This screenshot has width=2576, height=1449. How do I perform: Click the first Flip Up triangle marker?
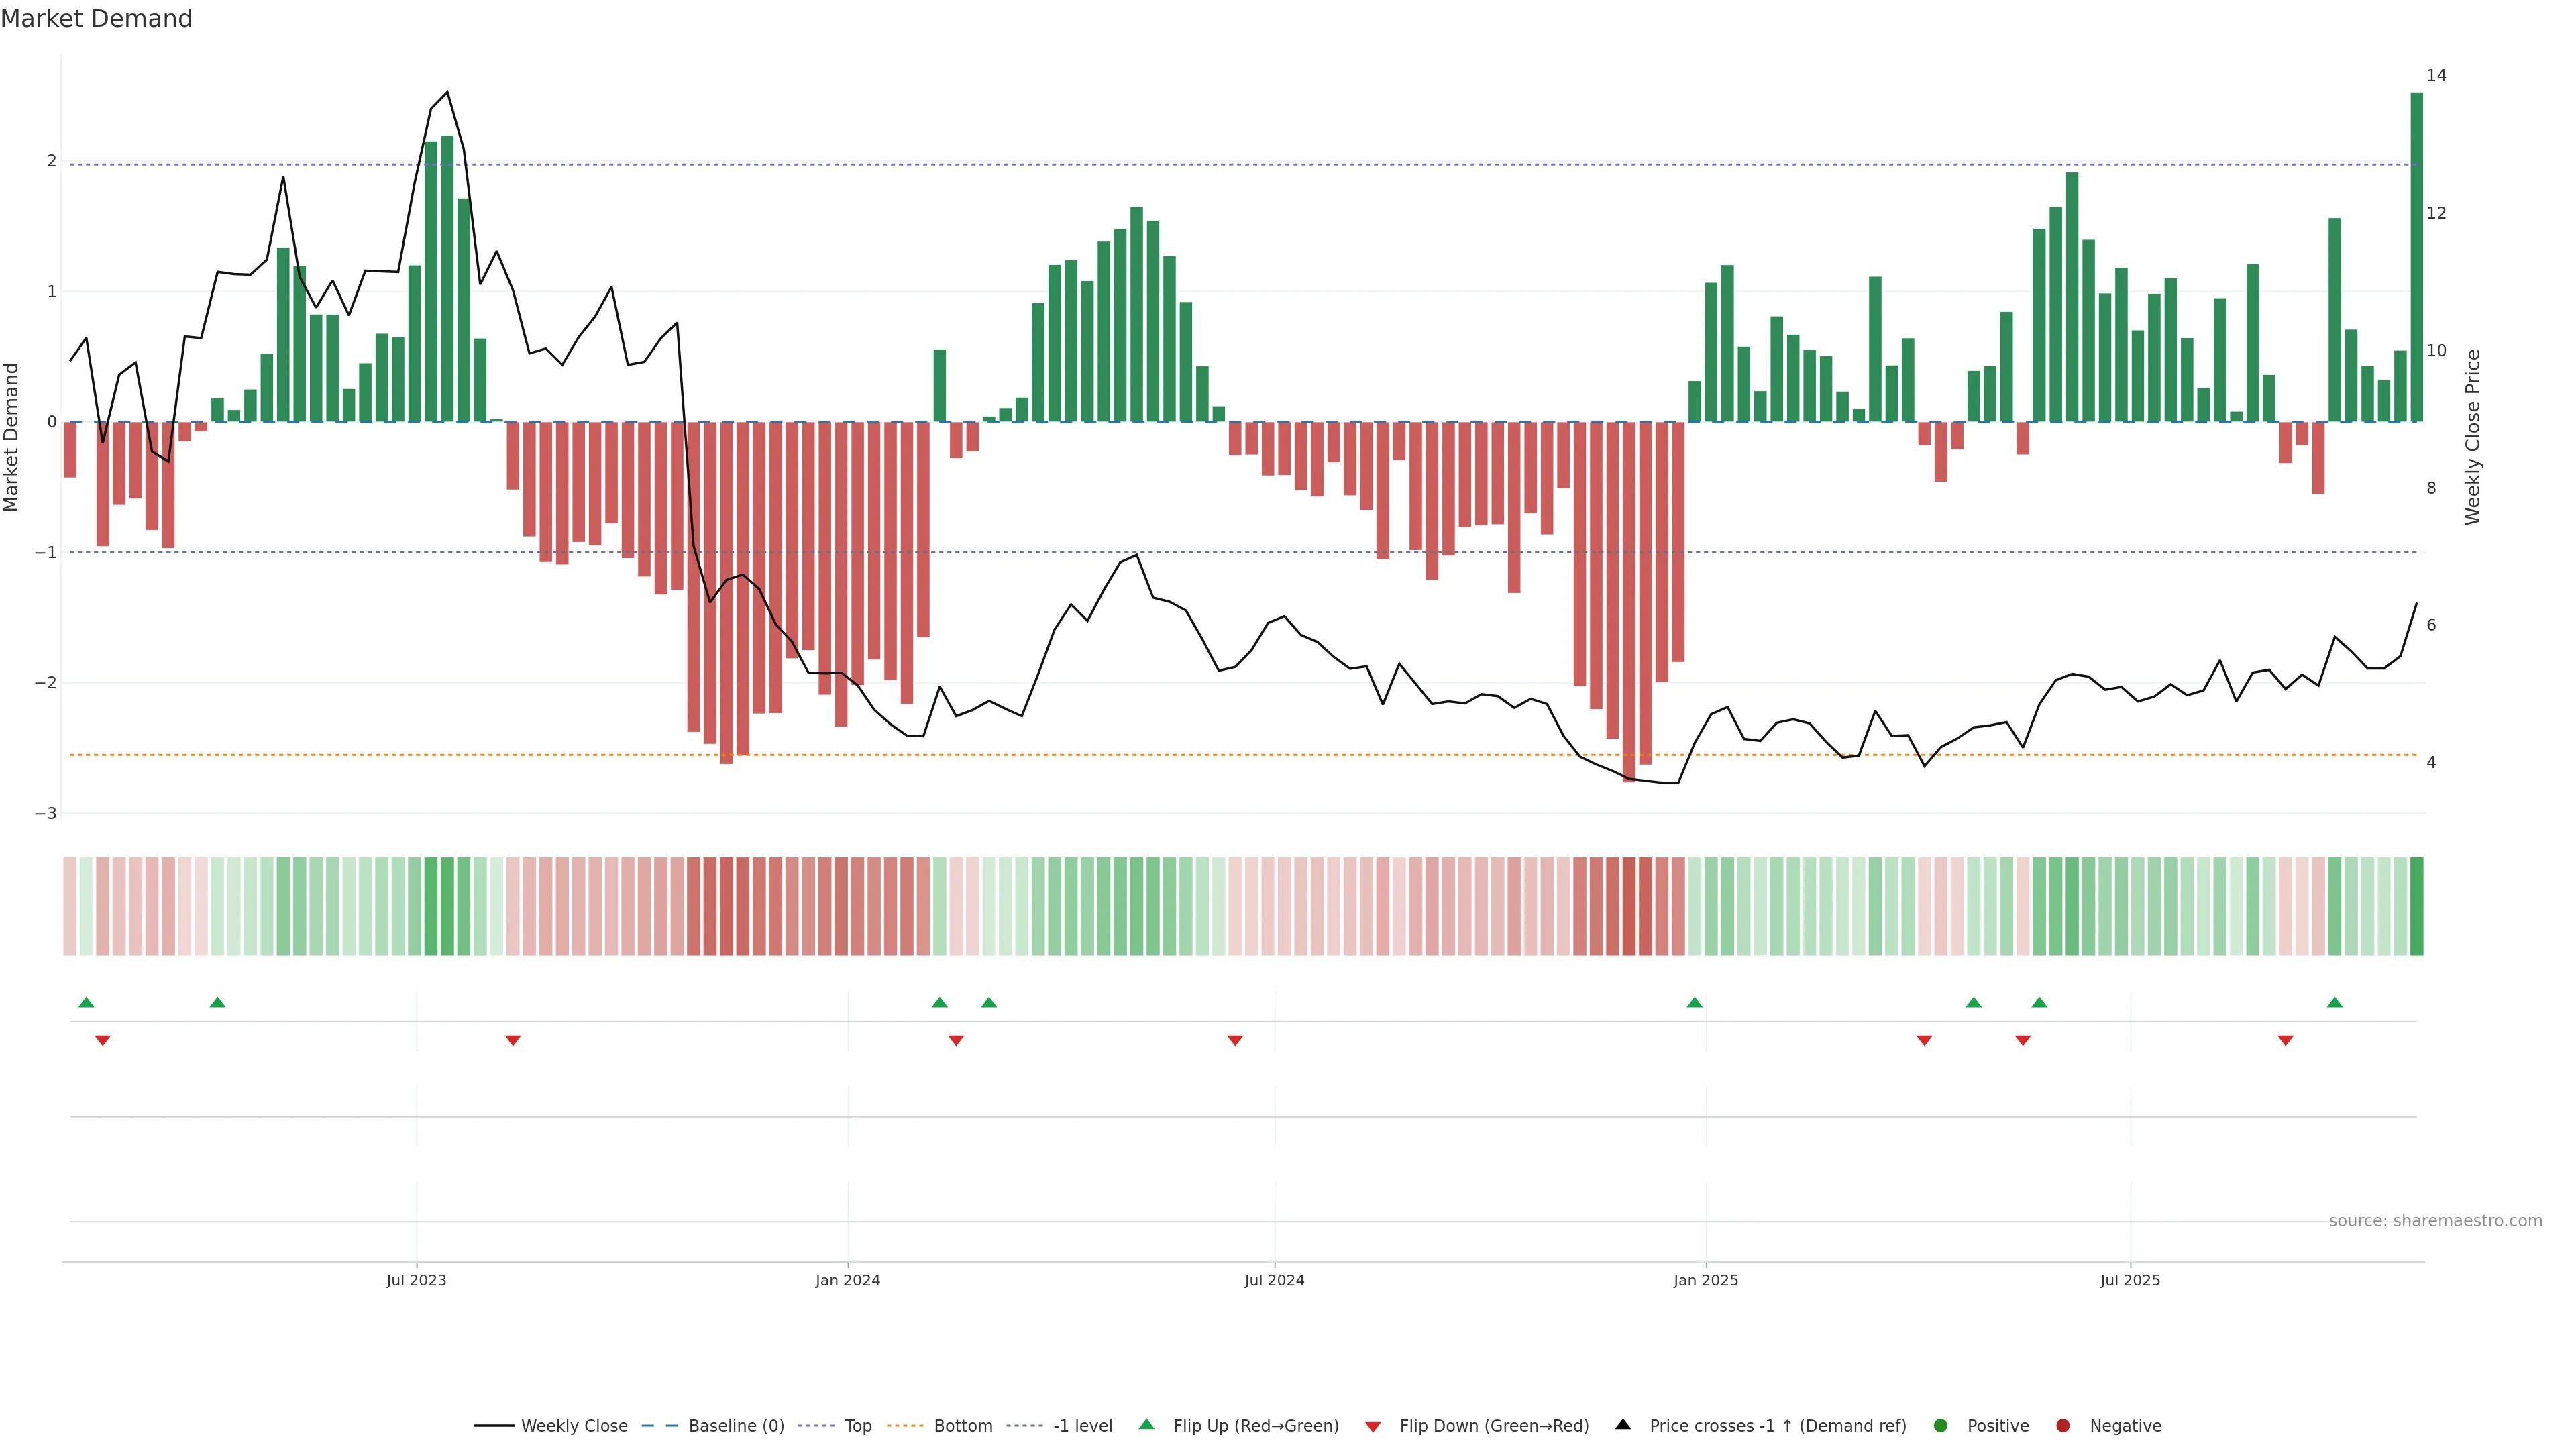(86, 1003)
